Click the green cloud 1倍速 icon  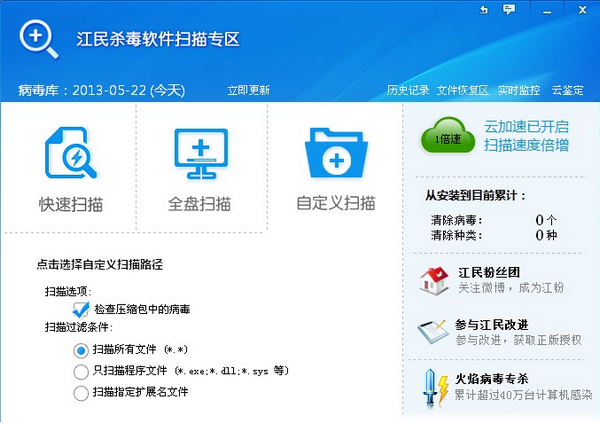point(448,136)
